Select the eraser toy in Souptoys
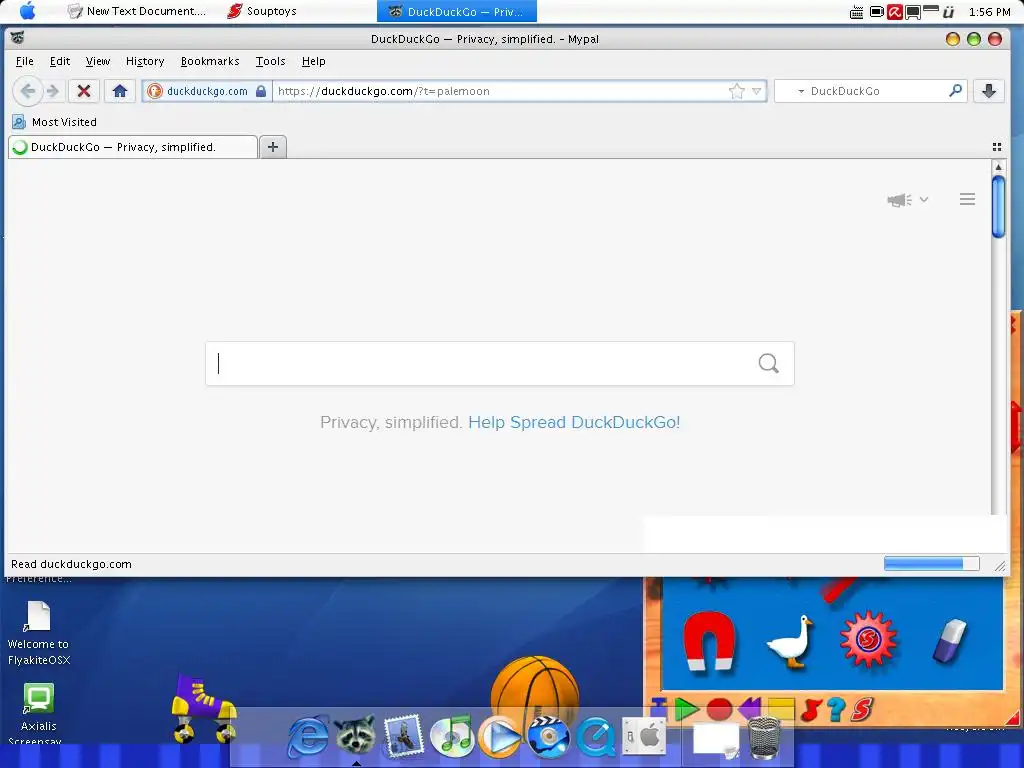 (x=950, y=641)
